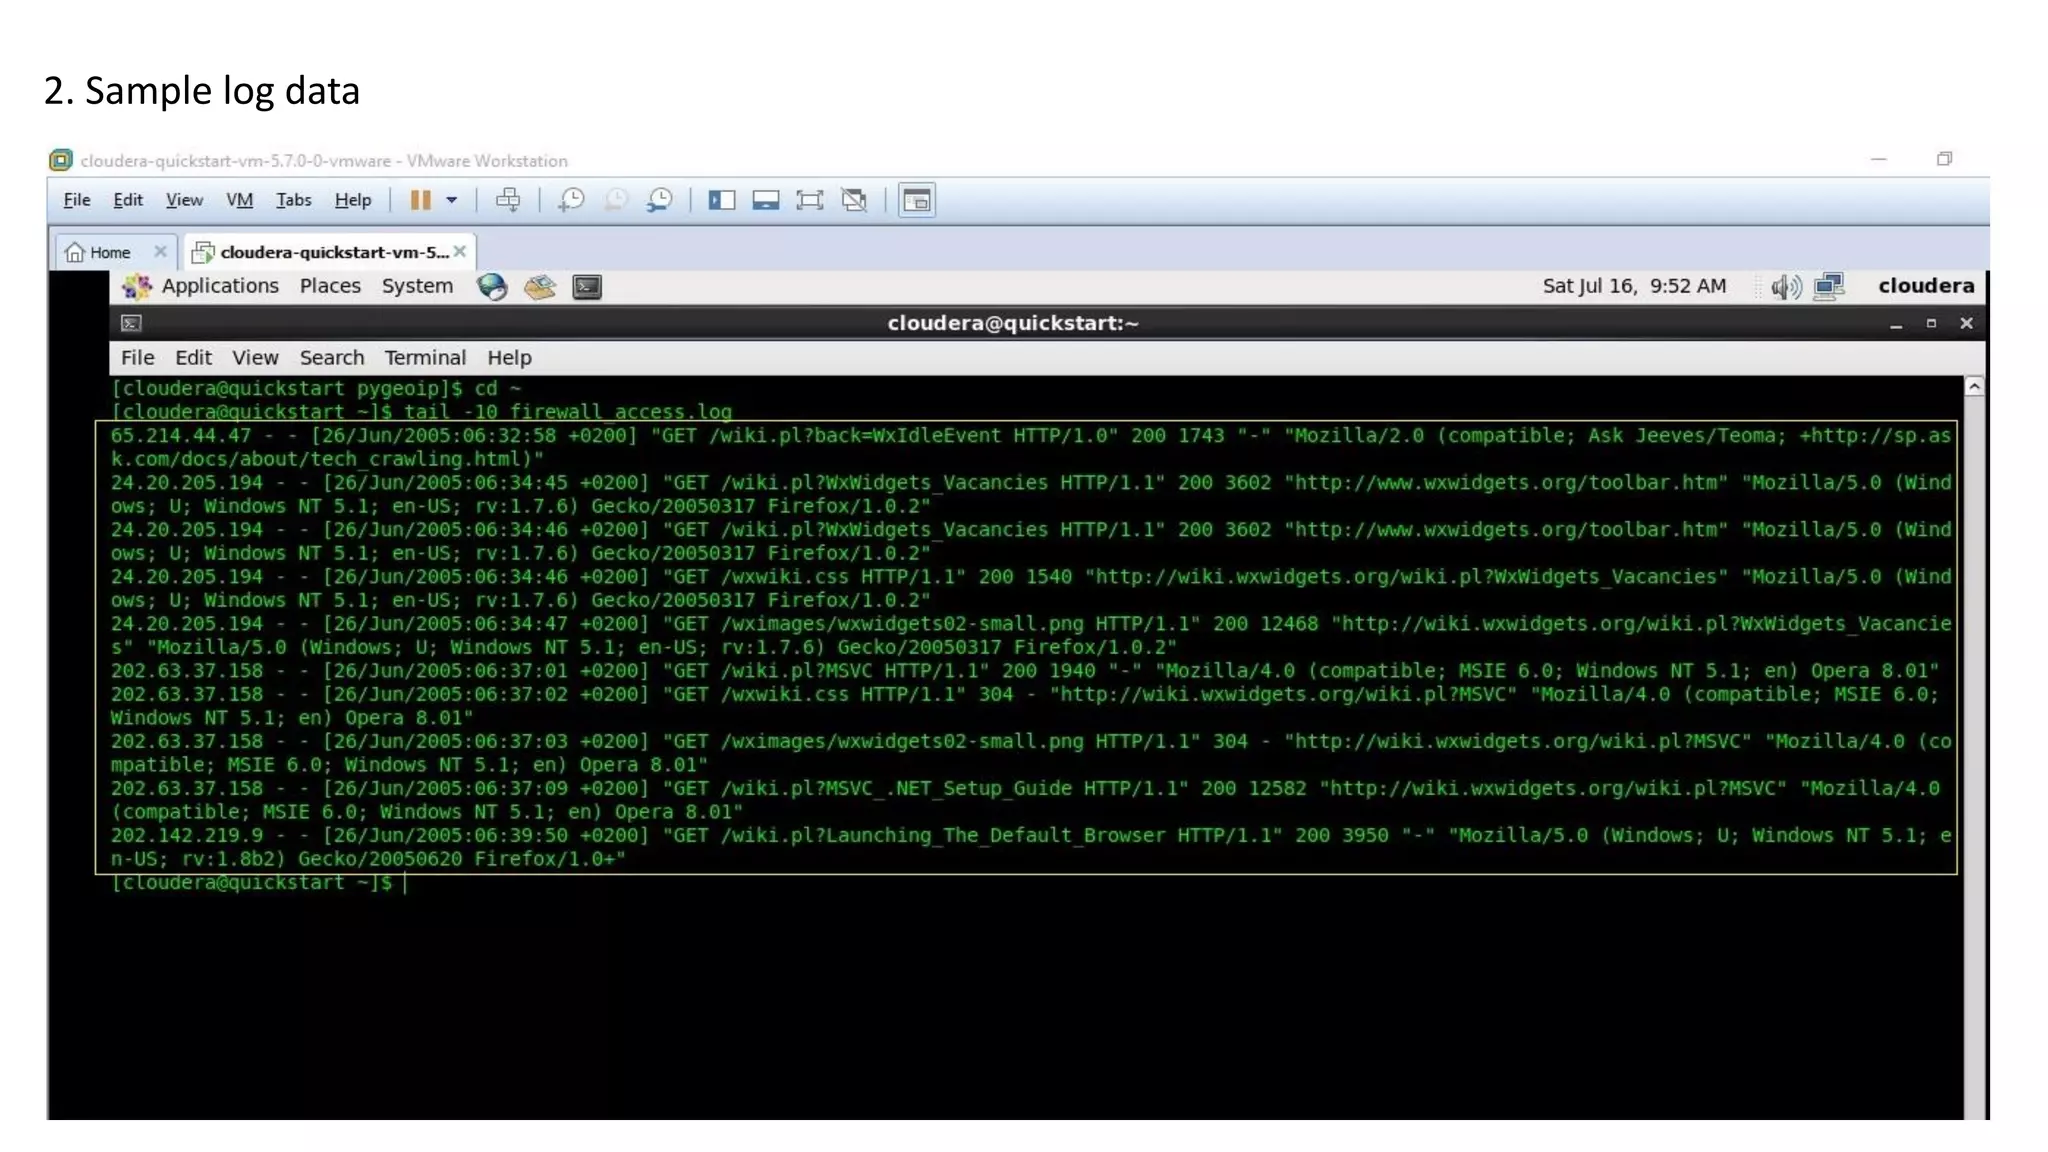Viewport: 2048px width, 1152px height.
Task: Open the VMware View menu
Action: pos(184,200)
